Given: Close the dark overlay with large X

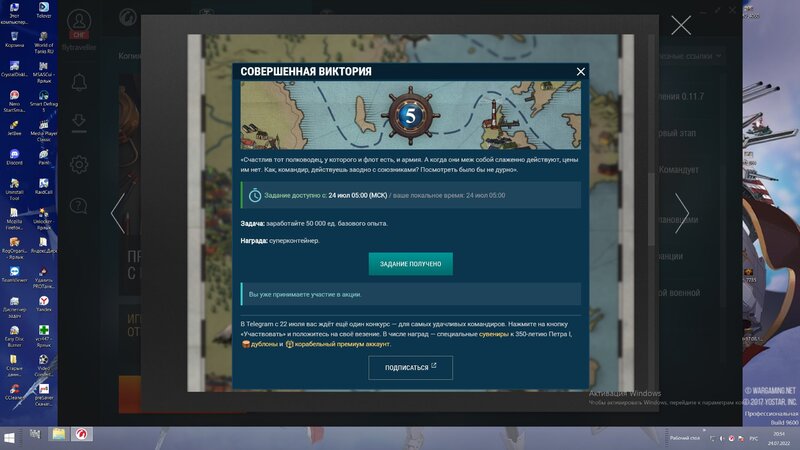Looking at the screenshot, I should (x=681, y=25).
